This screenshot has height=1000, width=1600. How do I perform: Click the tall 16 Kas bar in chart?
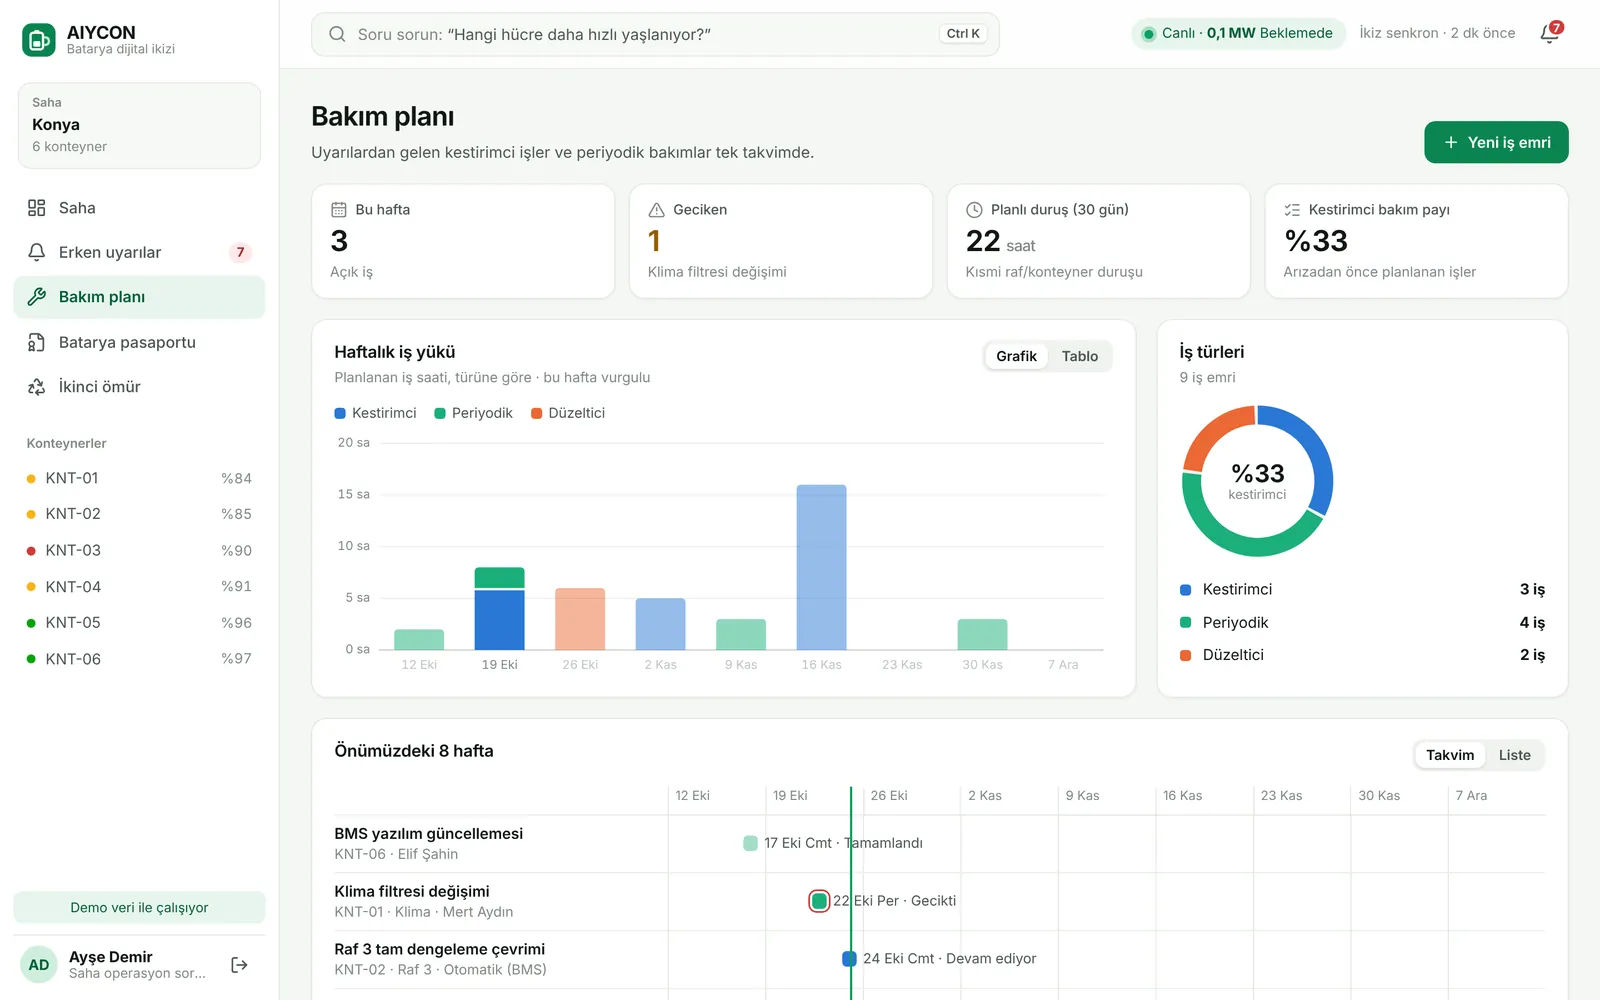(821, 567)
